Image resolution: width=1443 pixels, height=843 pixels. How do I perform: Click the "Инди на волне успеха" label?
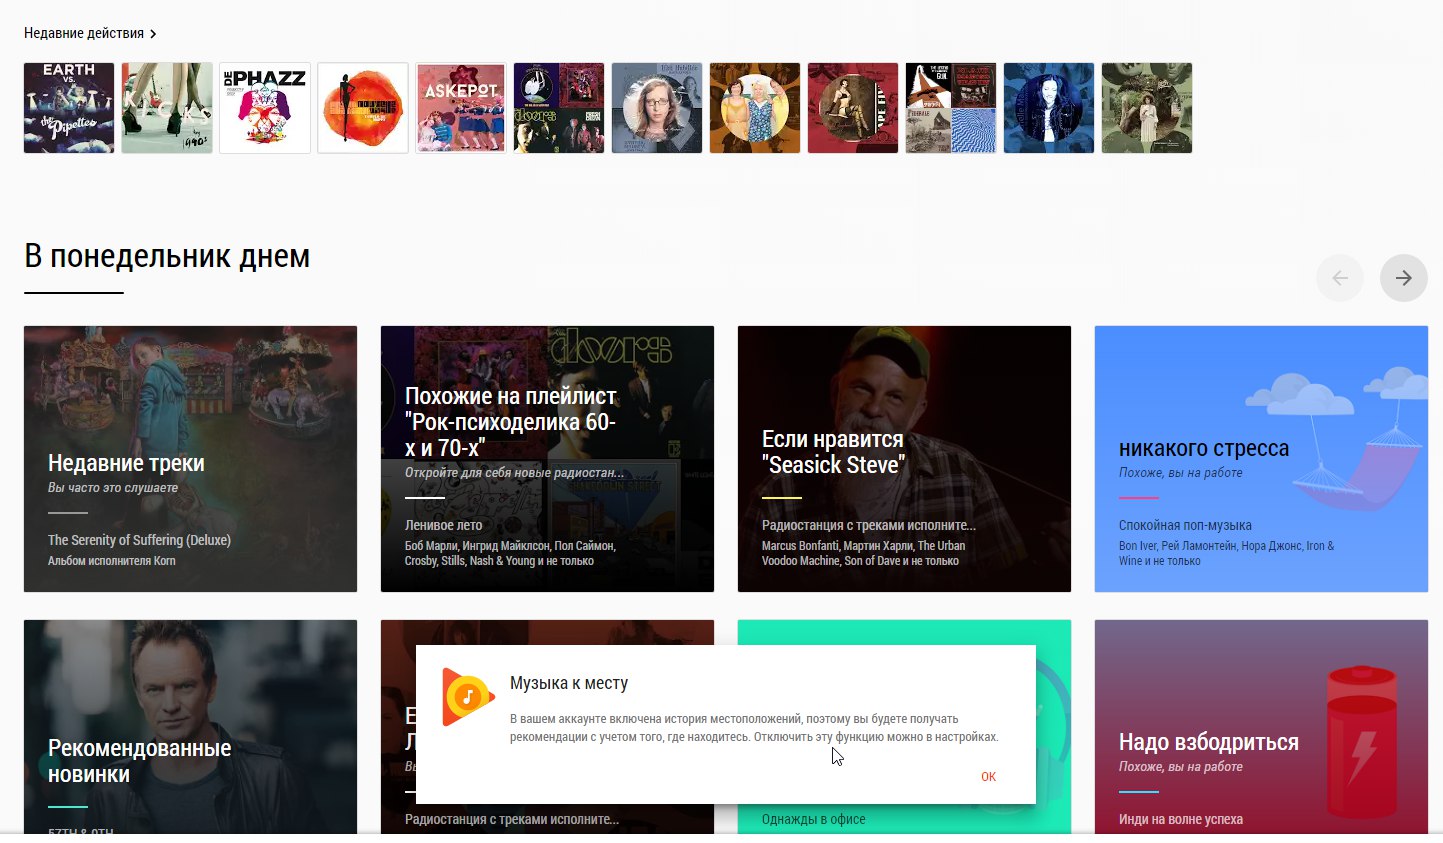click(1181, 819)
